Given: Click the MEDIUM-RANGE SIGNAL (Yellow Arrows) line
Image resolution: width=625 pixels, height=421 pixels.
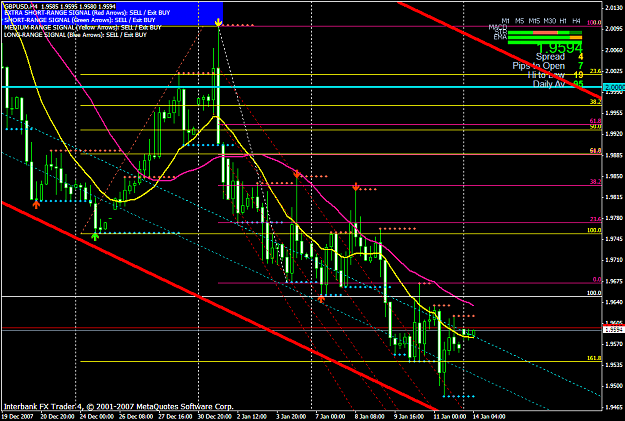Looking at the screenshot, I should 83,28.
